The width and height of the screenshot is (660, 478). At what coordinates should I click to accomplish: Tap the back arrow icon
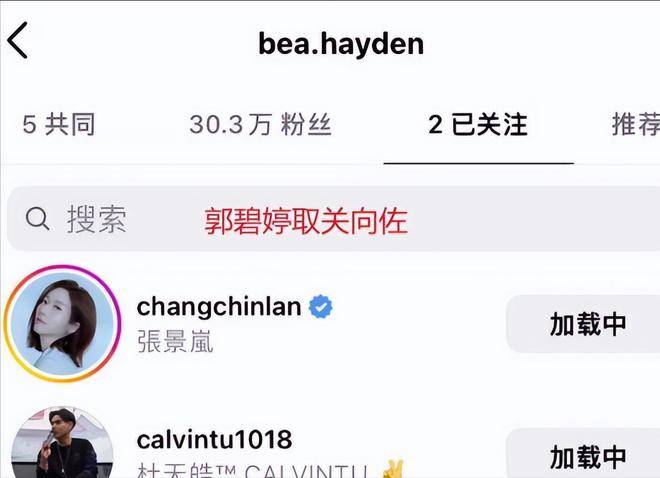(17, 40)
